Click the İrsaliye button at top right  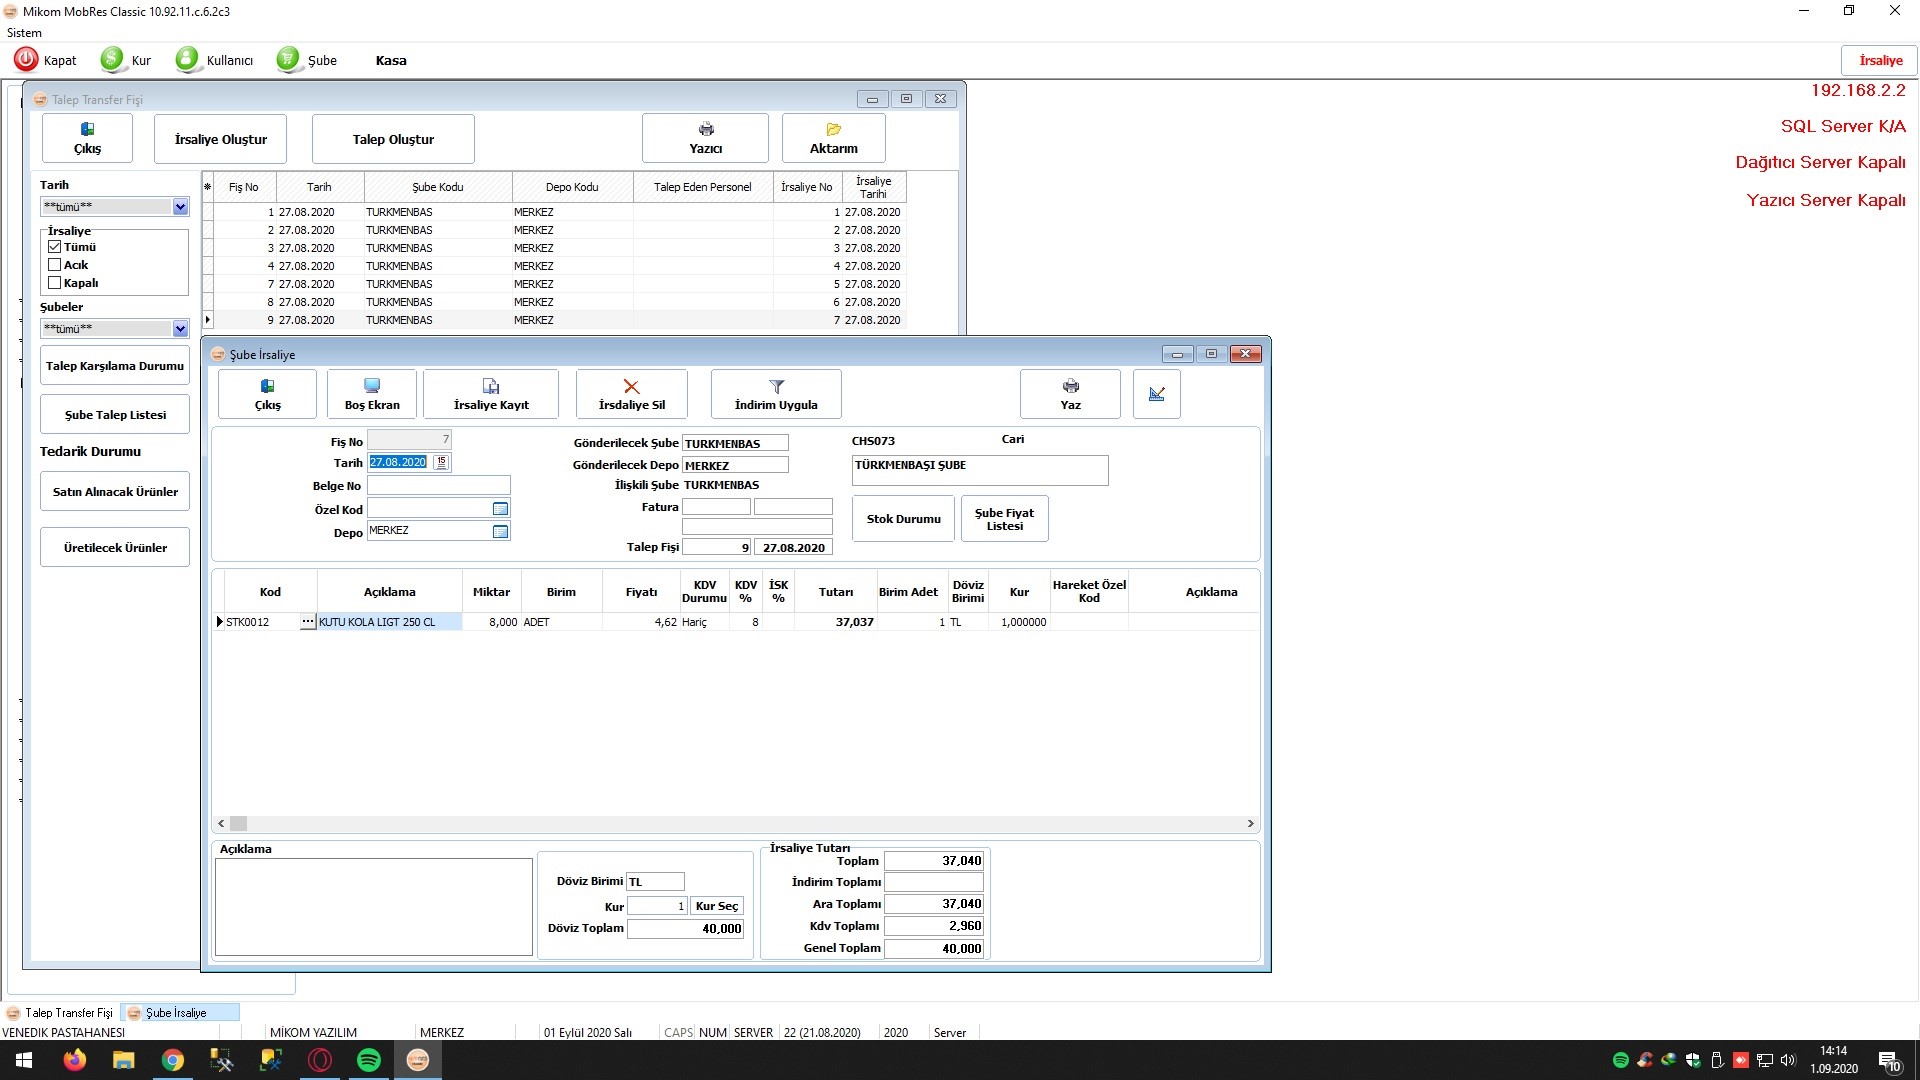click(1880, 60)
